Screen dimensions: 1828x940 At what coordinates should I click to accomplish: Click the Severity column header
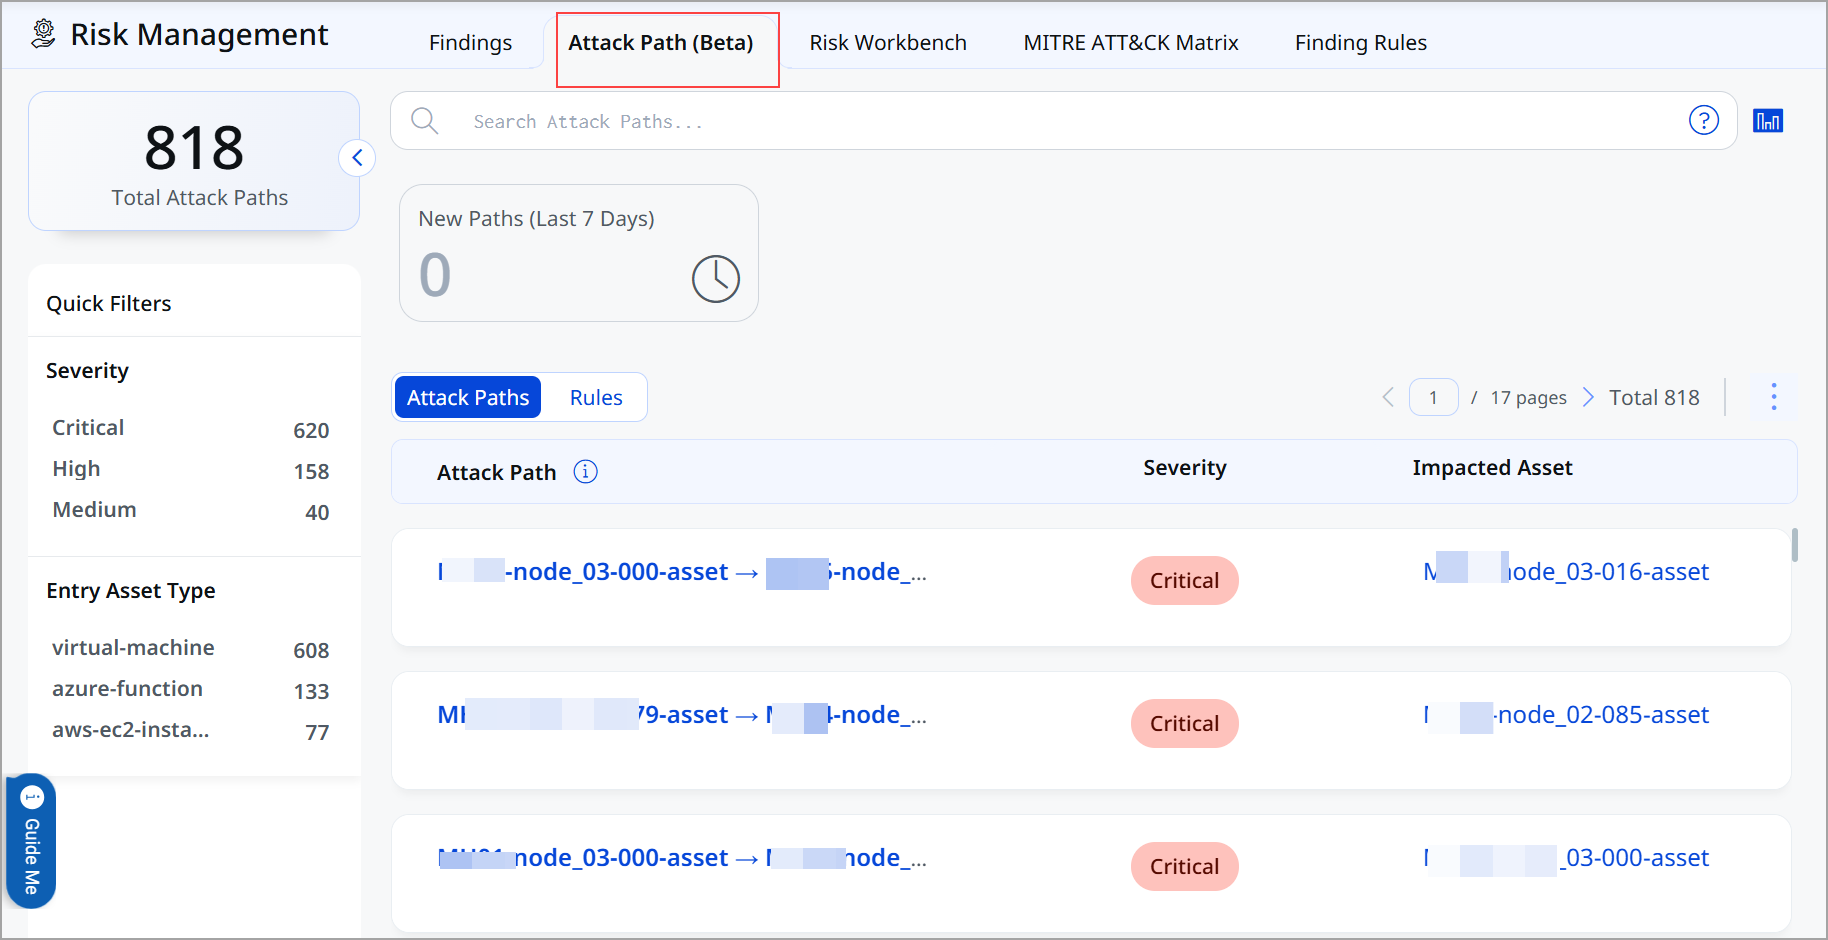tap(1185, 468)
